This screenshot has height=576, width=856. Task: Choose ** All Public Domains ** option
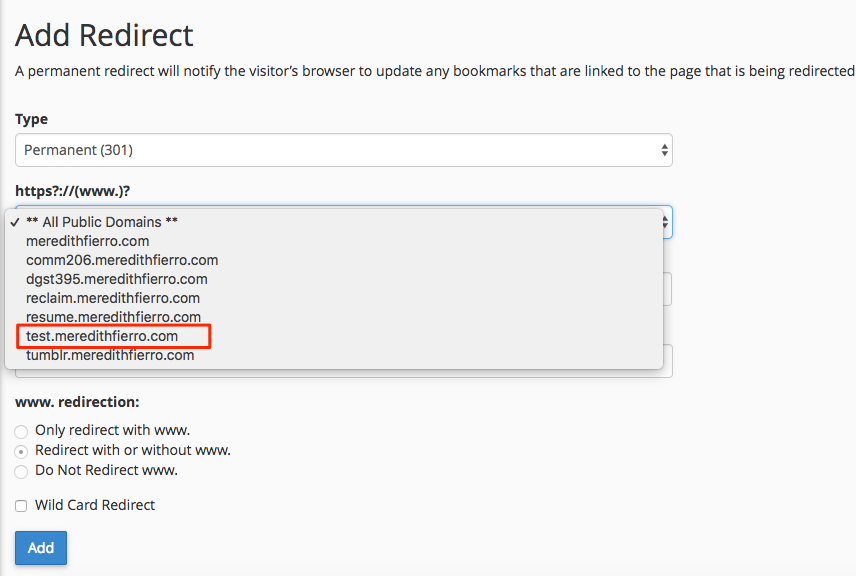tap(102, 222)
